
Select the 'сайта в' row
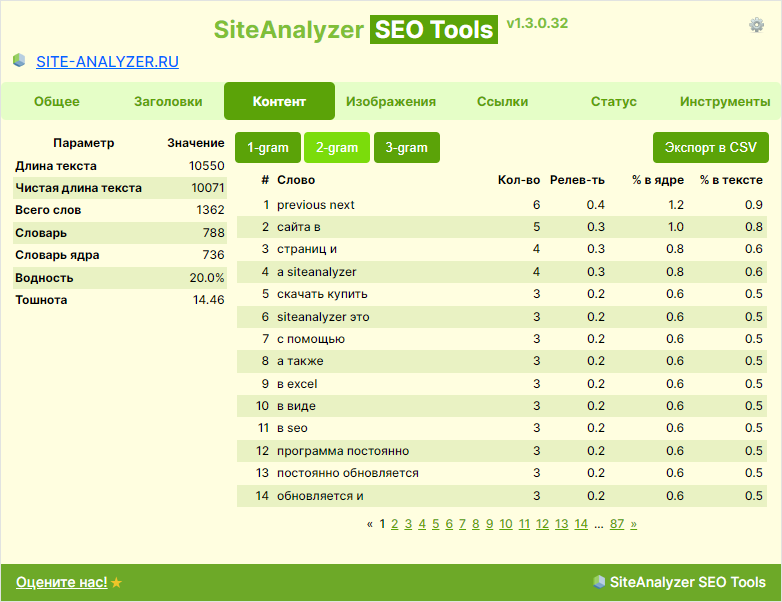point(502,227)
